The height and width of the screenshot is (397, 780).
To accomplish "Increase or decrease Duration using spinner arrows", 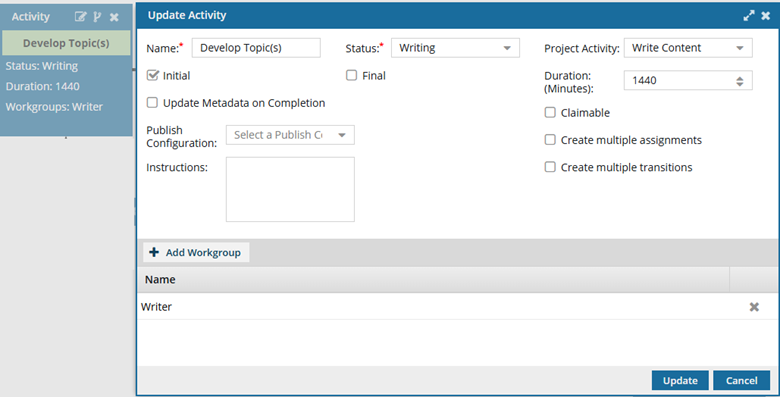I will point(740,81).
